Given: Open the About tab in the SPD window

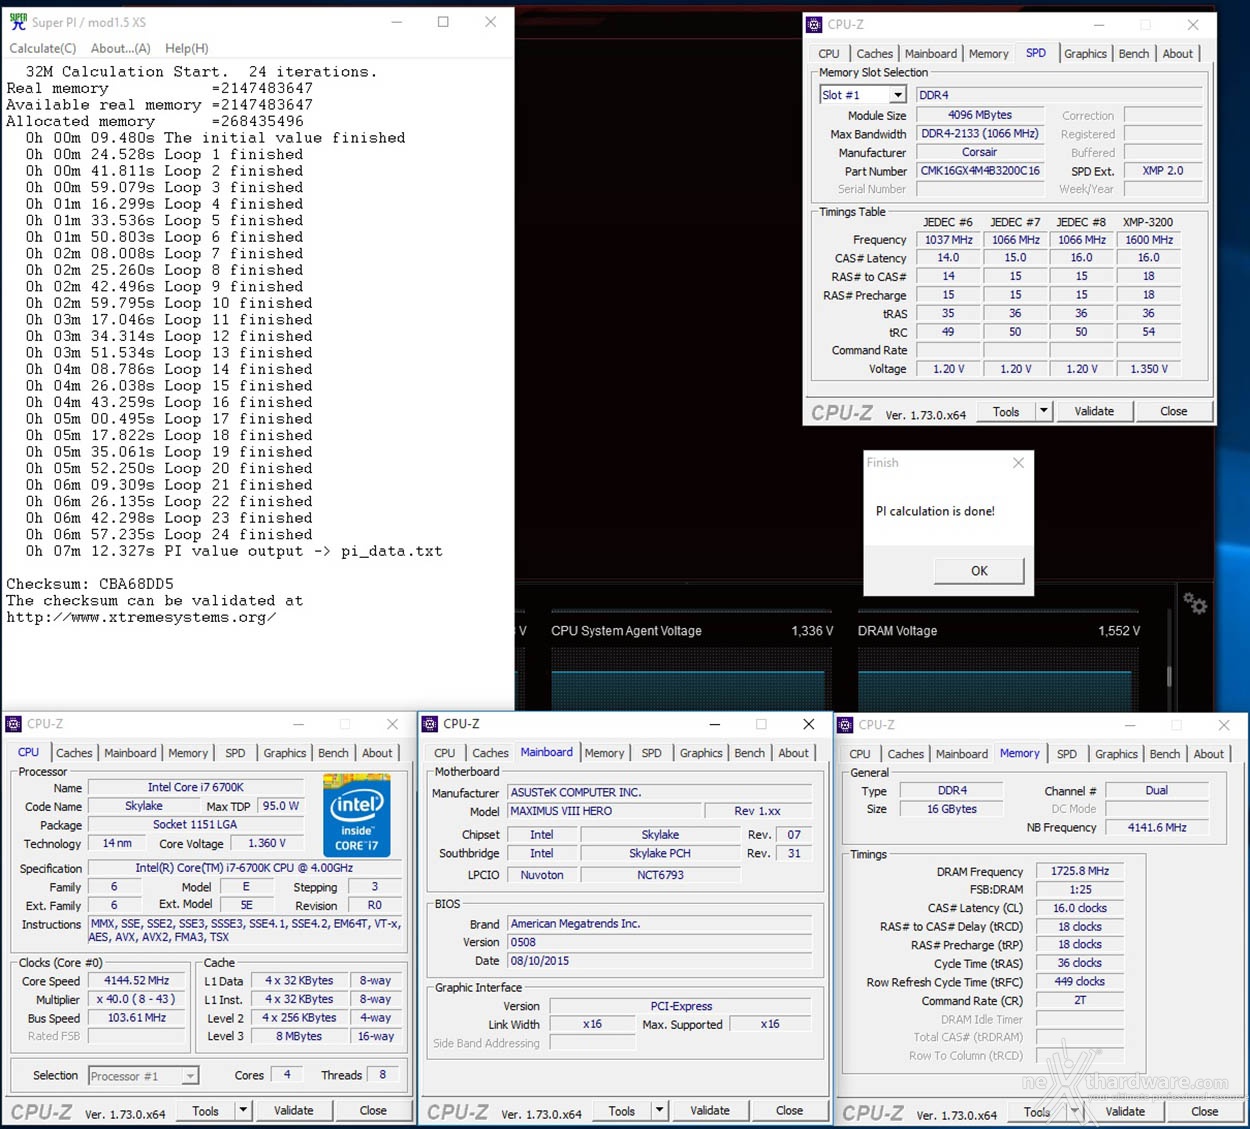Looking at the screenshot, I should pos(1177,54).
